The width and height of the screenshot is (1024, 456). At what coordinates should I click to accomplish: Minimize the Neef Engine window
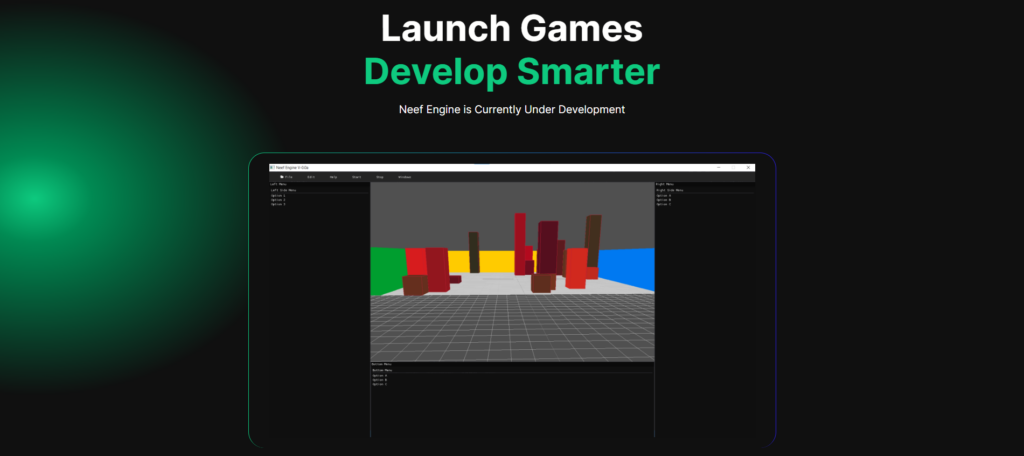click(x=718, y=167)
